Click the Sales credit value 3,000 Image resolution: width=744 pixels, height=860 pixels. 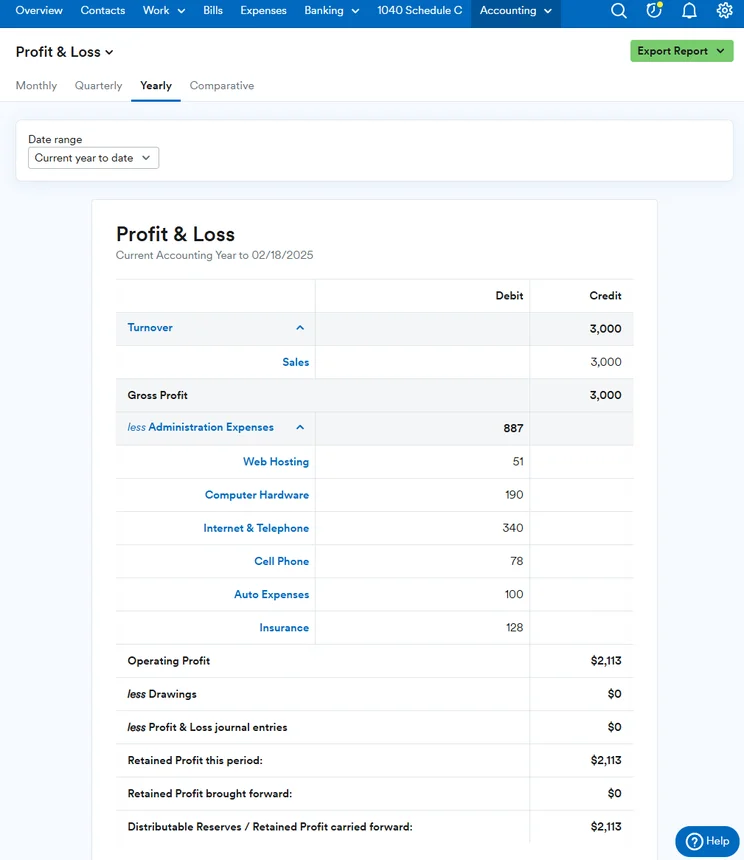tap(606, 362)
